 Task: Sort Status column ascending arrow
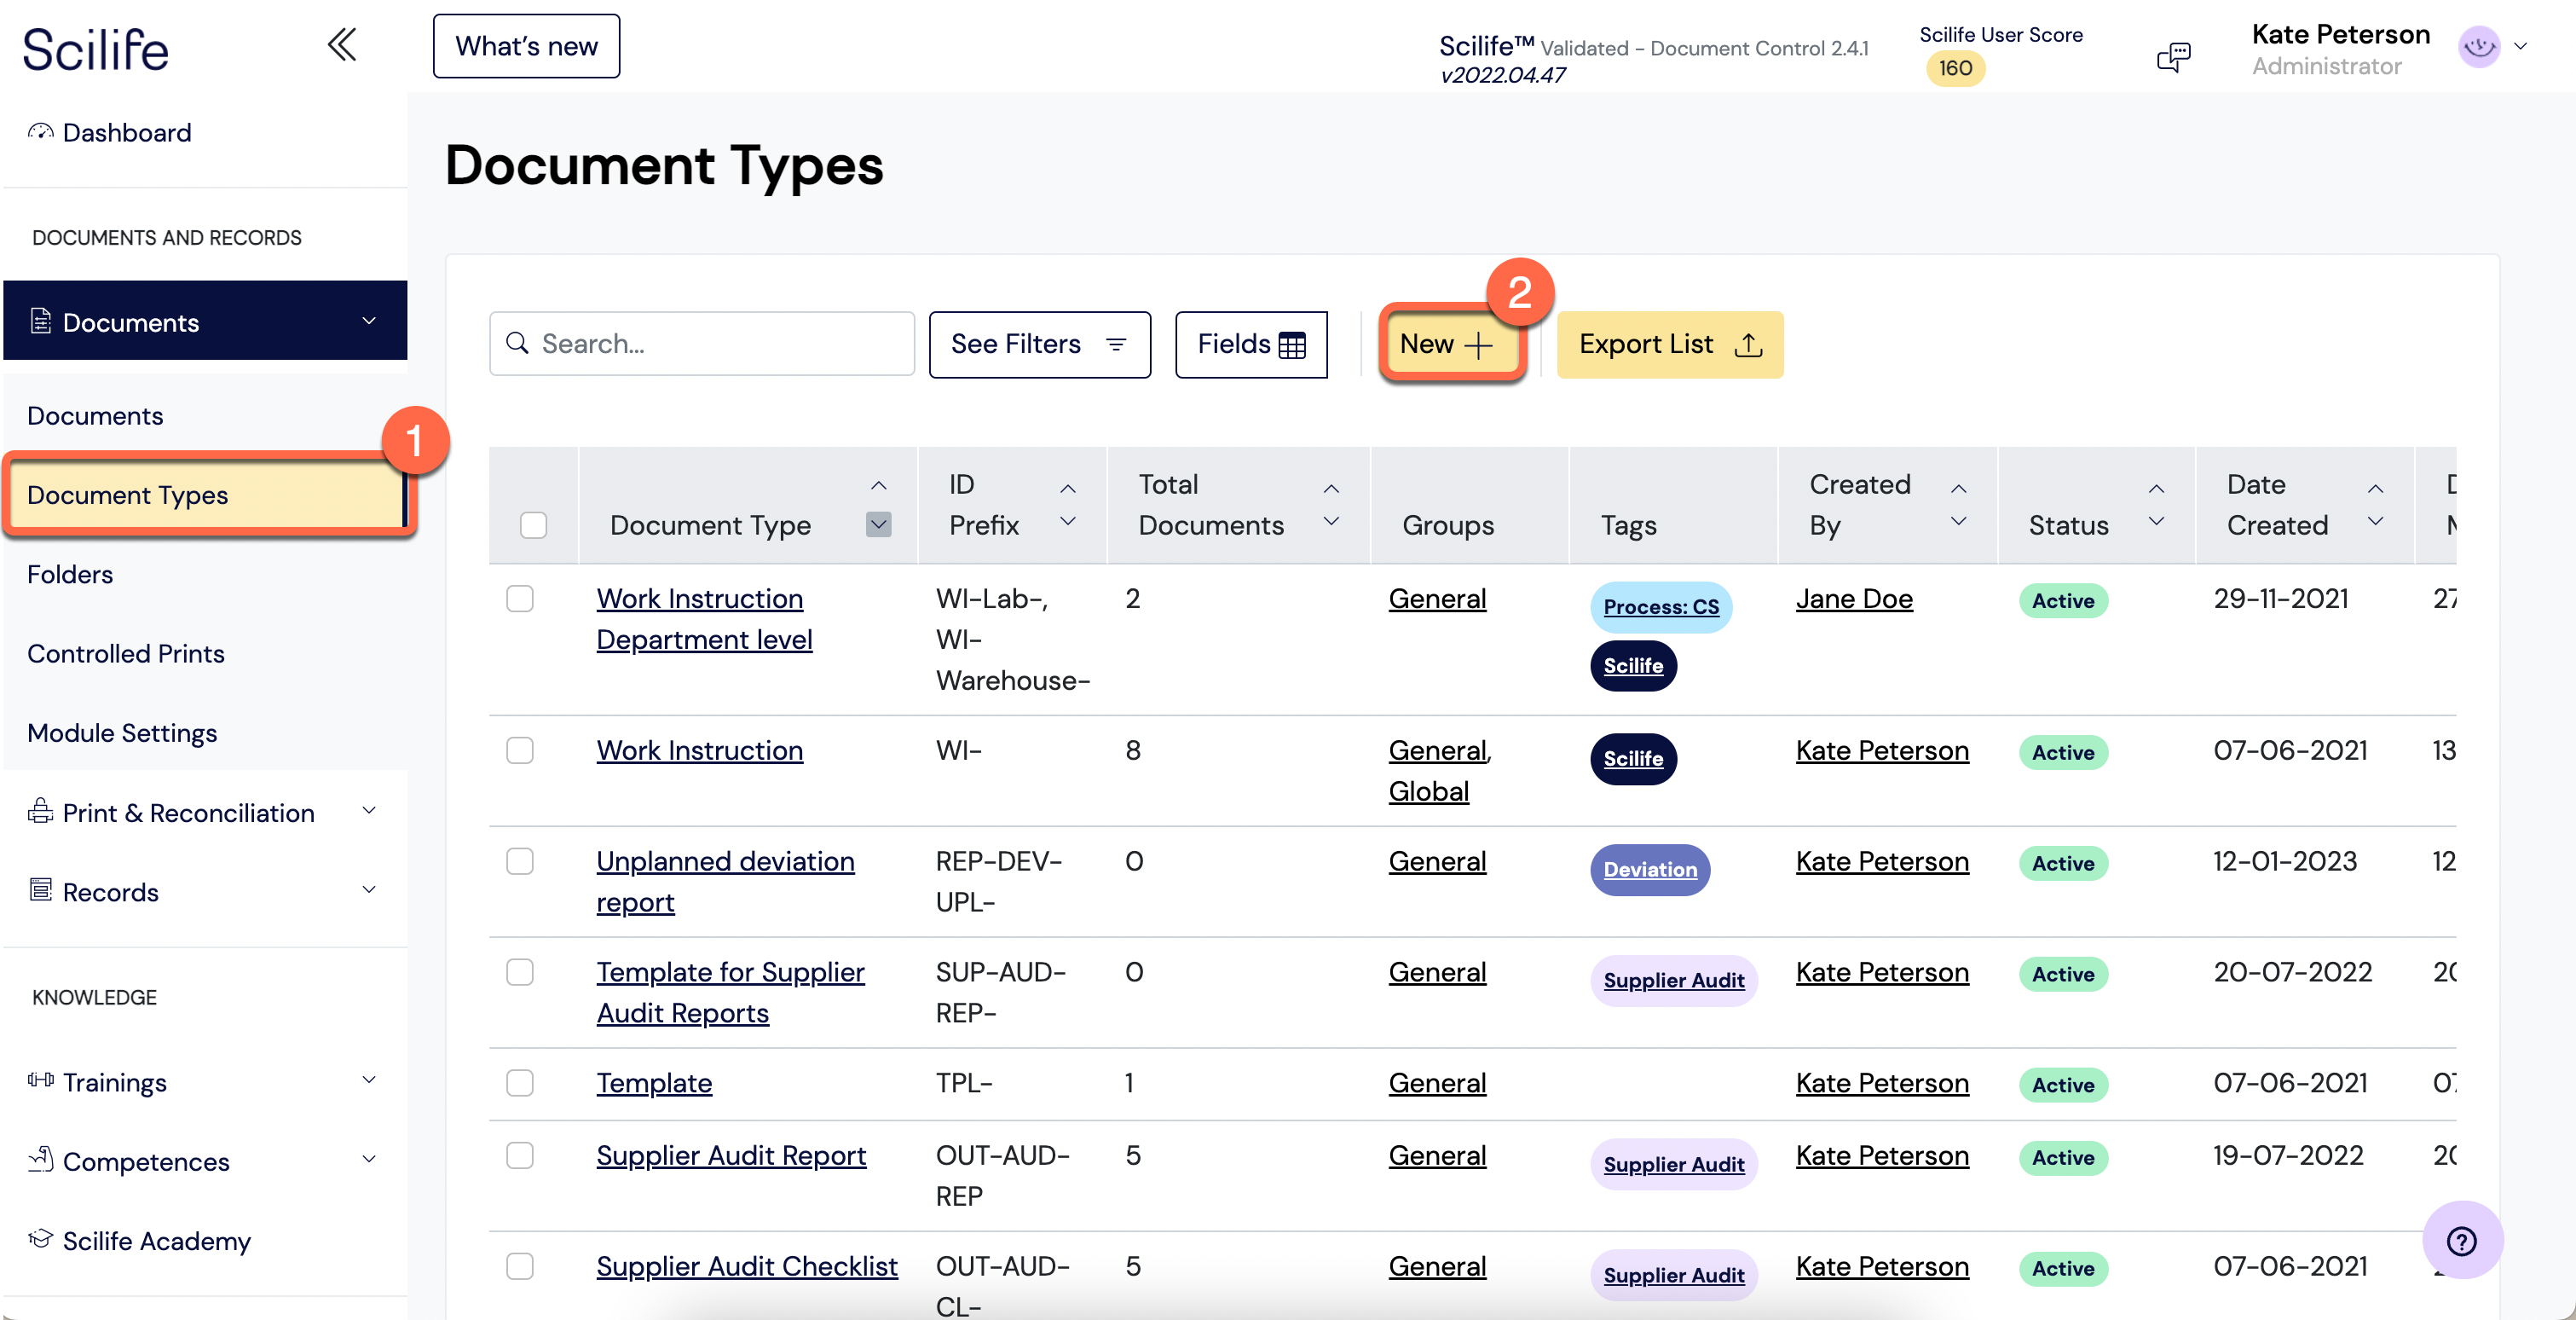(2156, 489)
